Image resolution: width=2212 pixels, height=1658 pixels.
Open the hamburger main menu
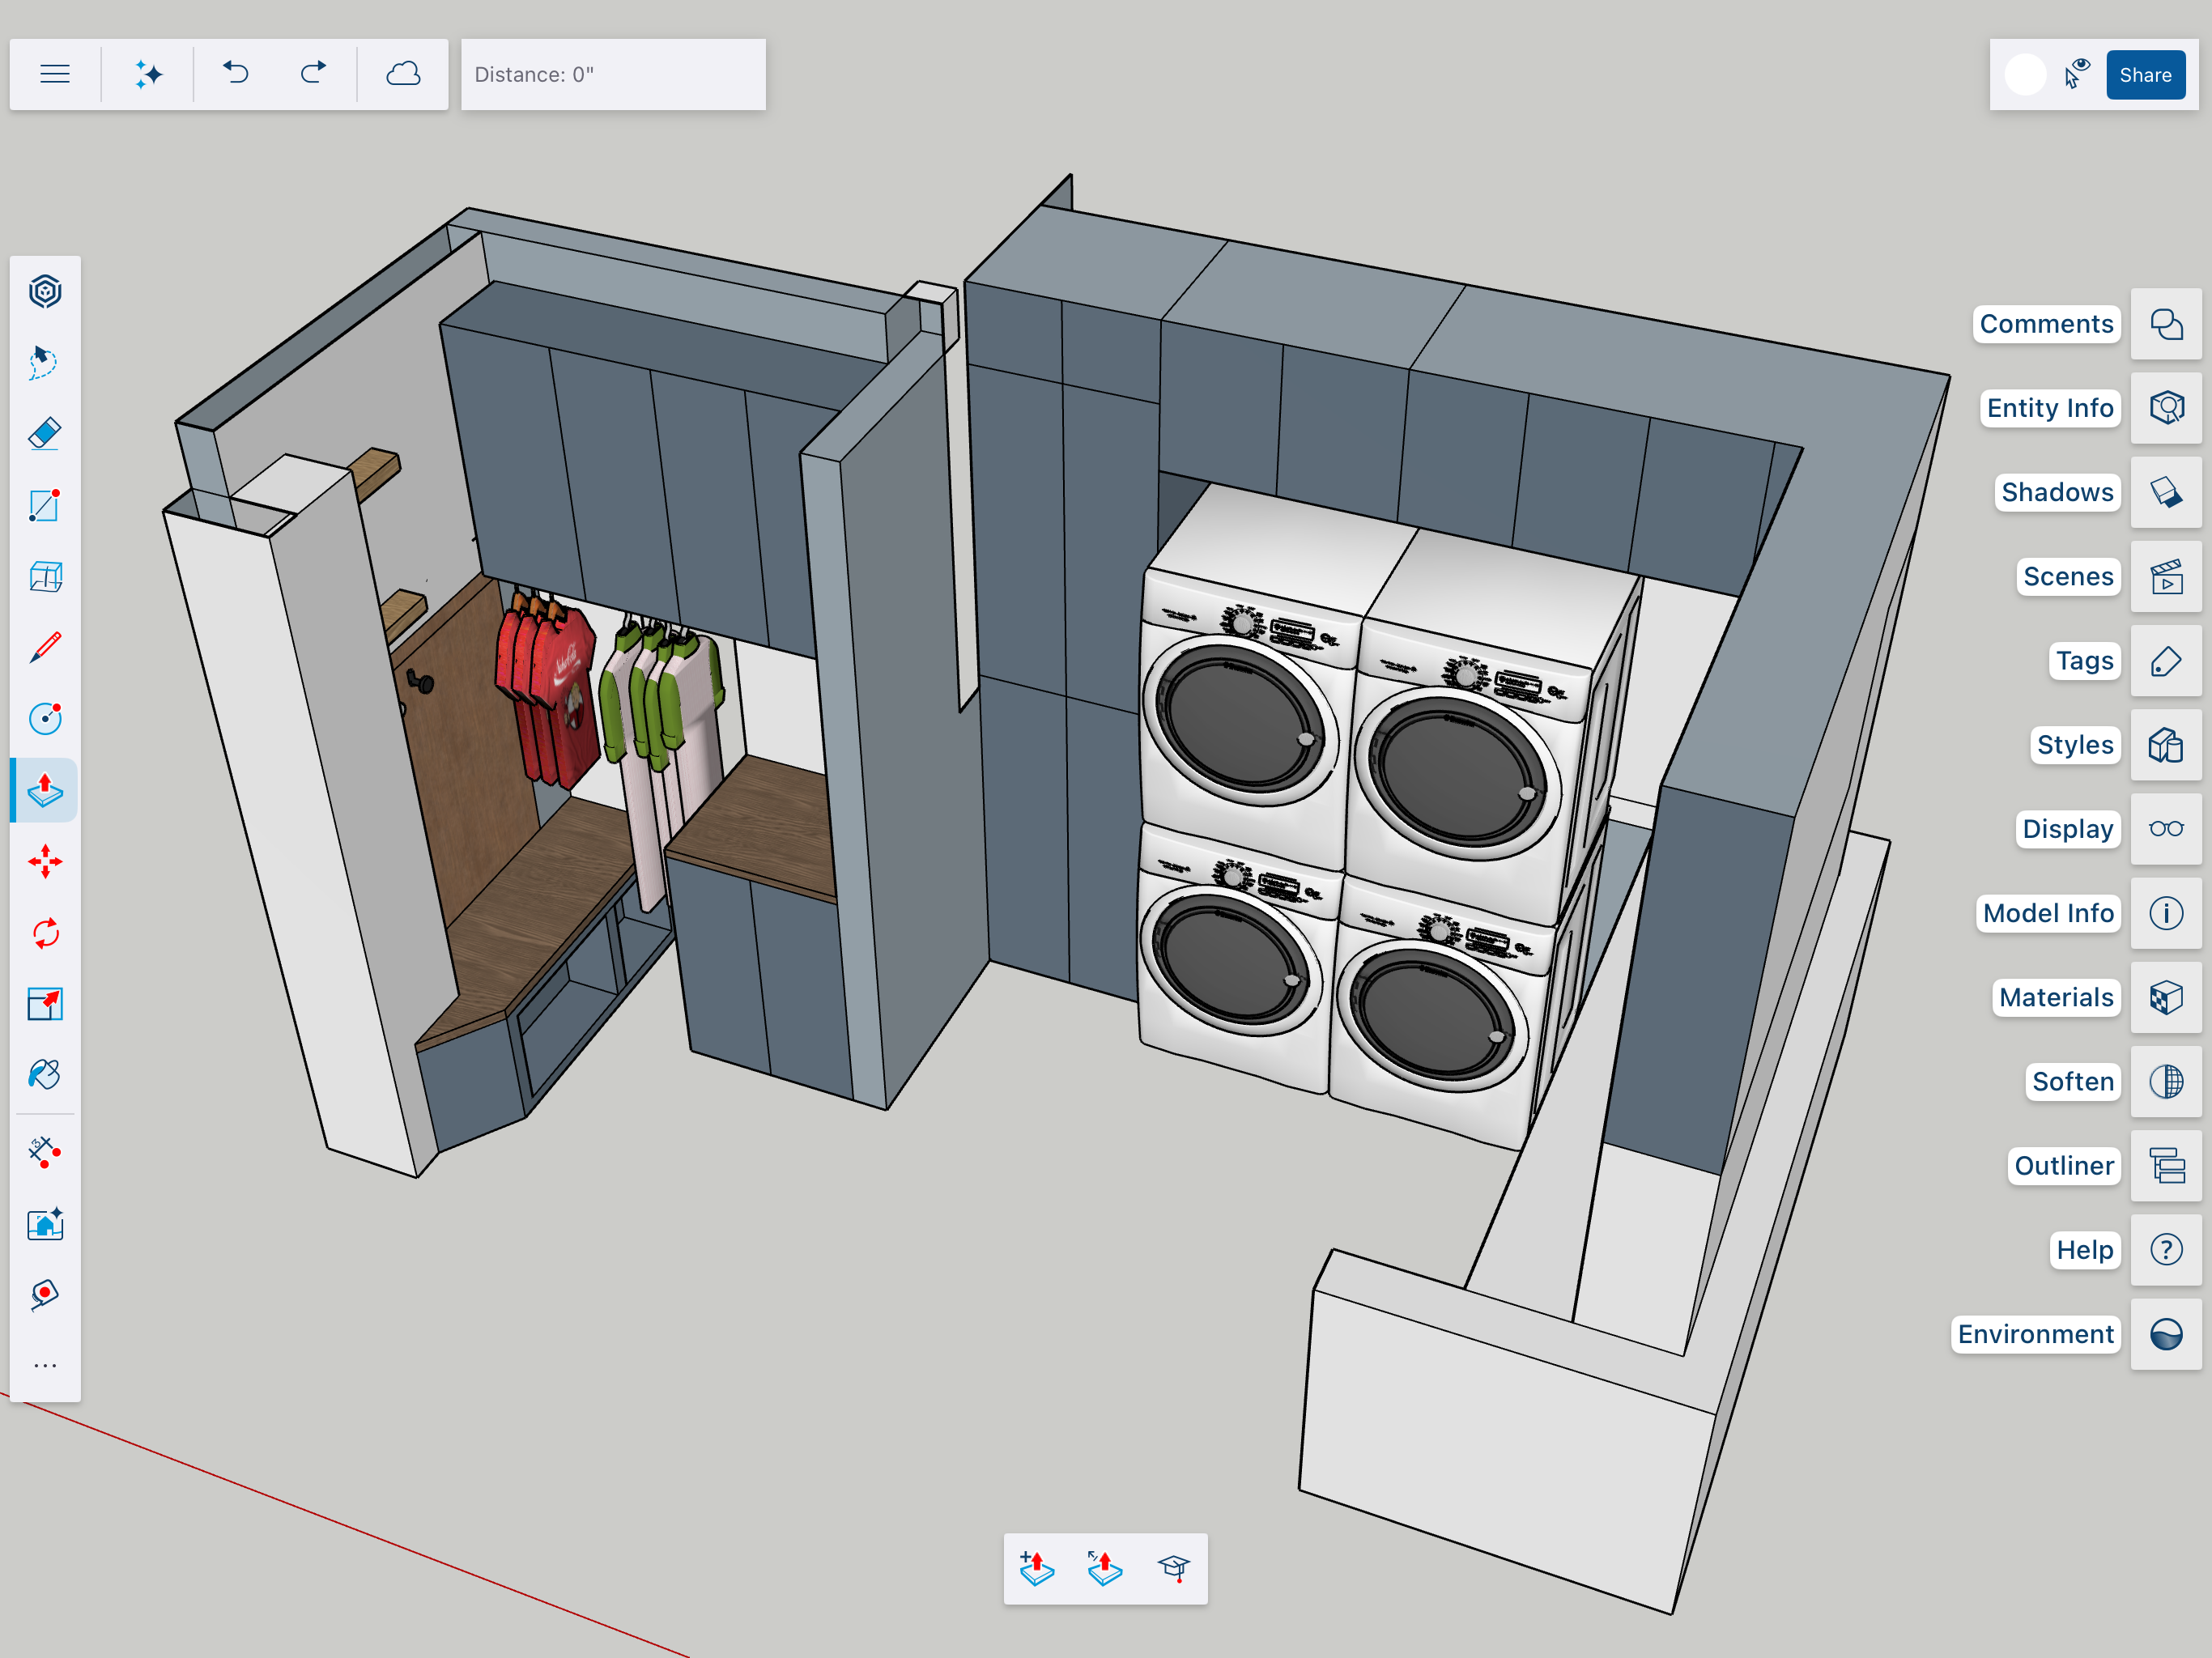55,74
